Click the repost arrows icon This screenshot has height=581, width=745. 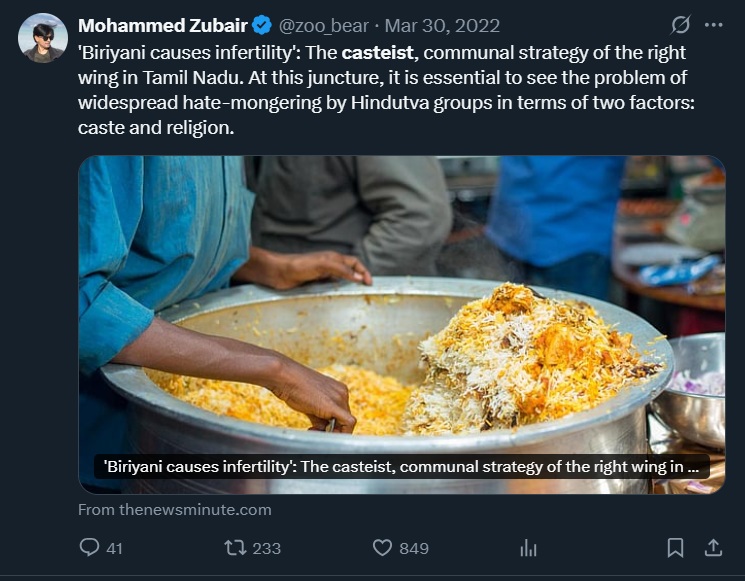234,547
